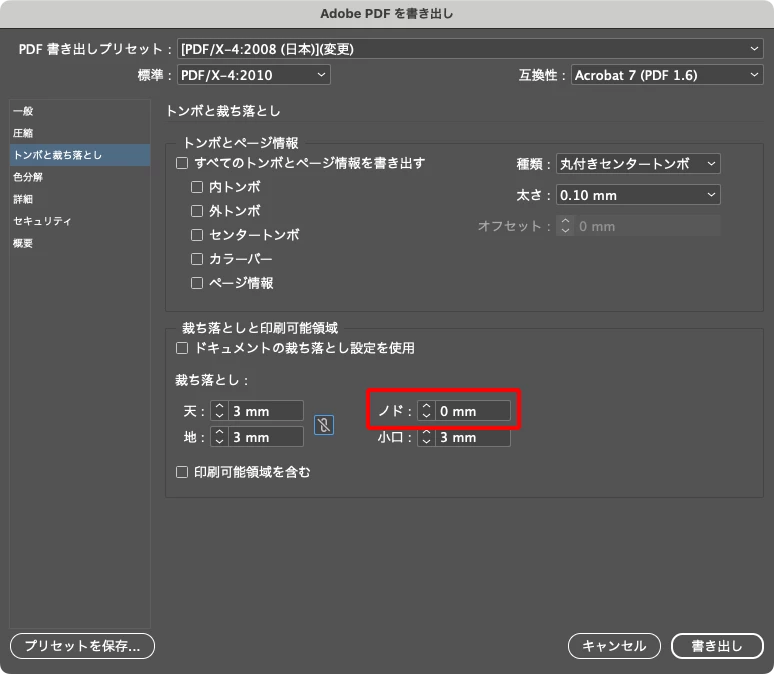The width and height of the screenshot is (774, 674).
Task: Open the 太さ 0.10 mm dropdown
Action: click(x=638, y=195)
